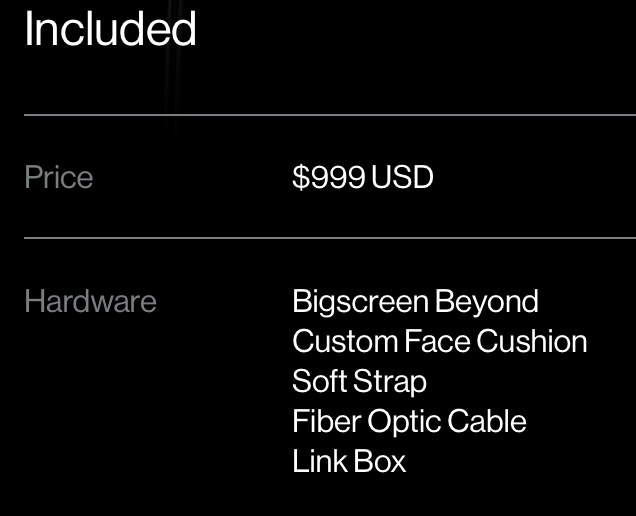The width and height of the screenshot is (636, 516).
Task: Click the word "Optic"
Action: (x=404, y=422)
